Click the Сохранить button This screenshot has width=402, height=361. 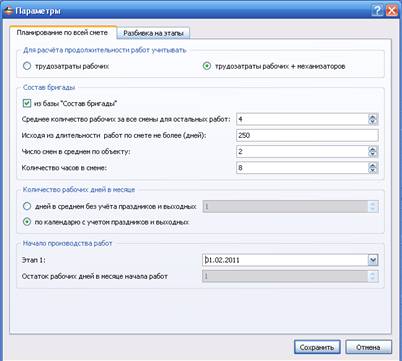point(317,347)
